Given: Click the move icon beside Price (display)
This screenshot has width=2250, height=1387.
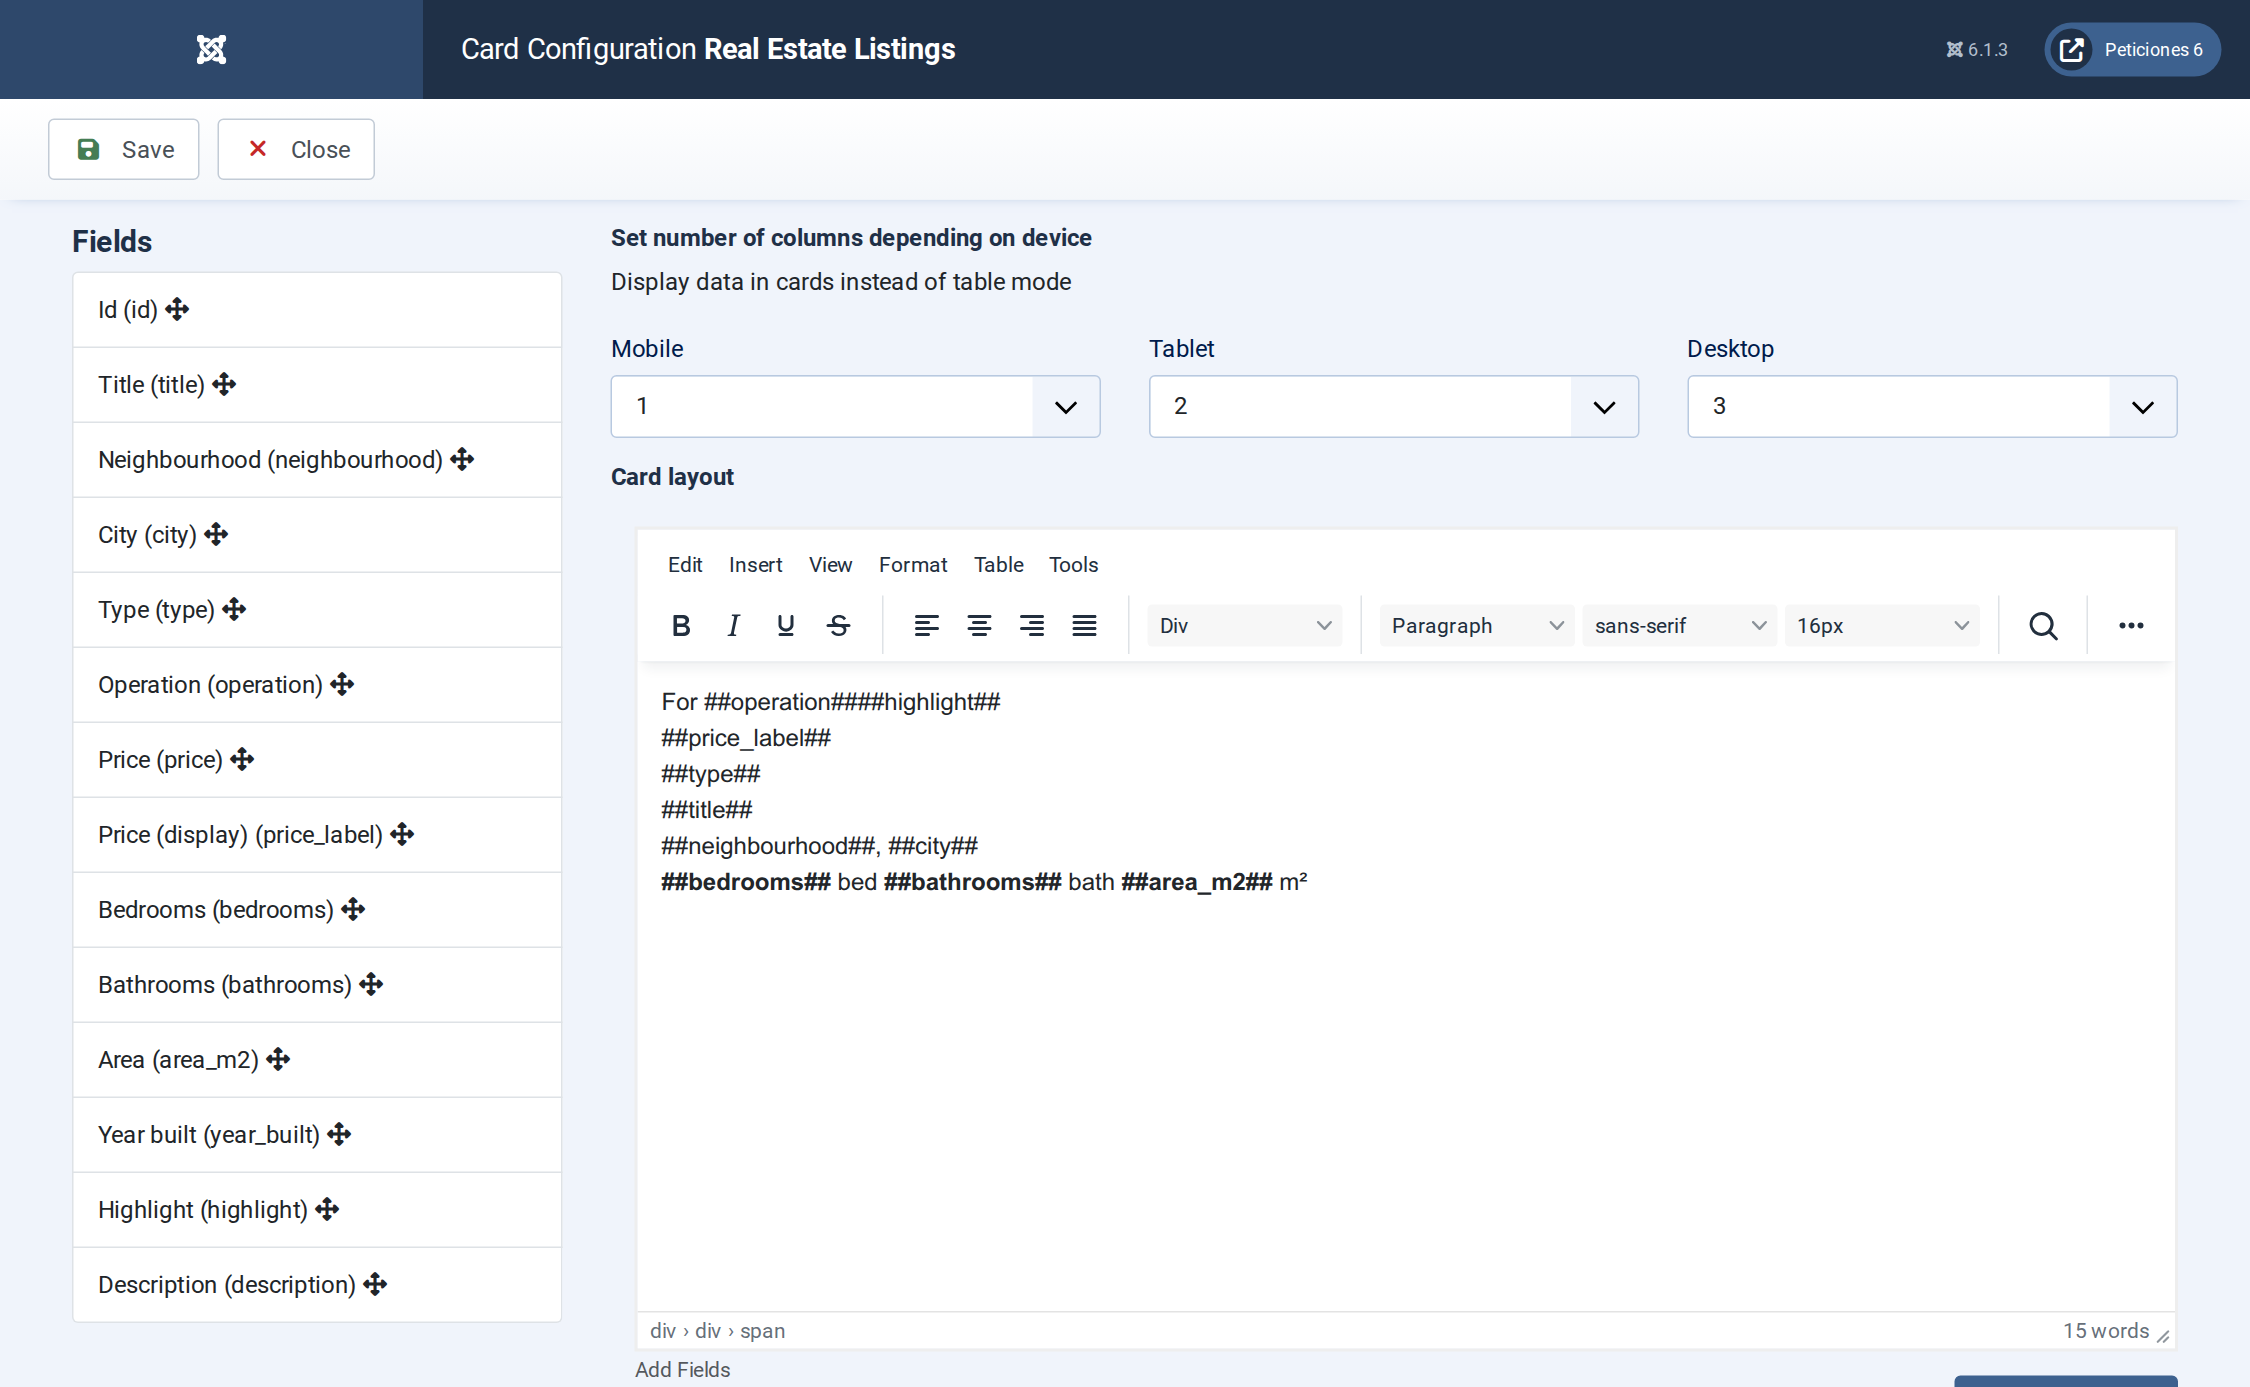Looking at the screenshot, I should [402, 834].
